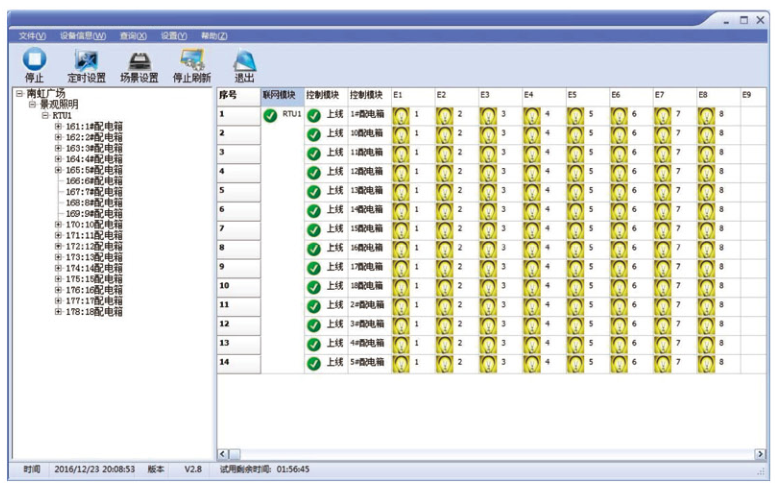This screenshot has height=486, width=775.
Task: Open the 文件(V) menu
Action: [32, 35]
